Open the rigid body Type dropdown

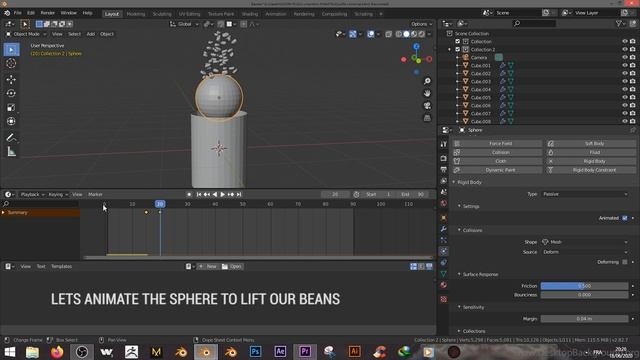point(585,194)
